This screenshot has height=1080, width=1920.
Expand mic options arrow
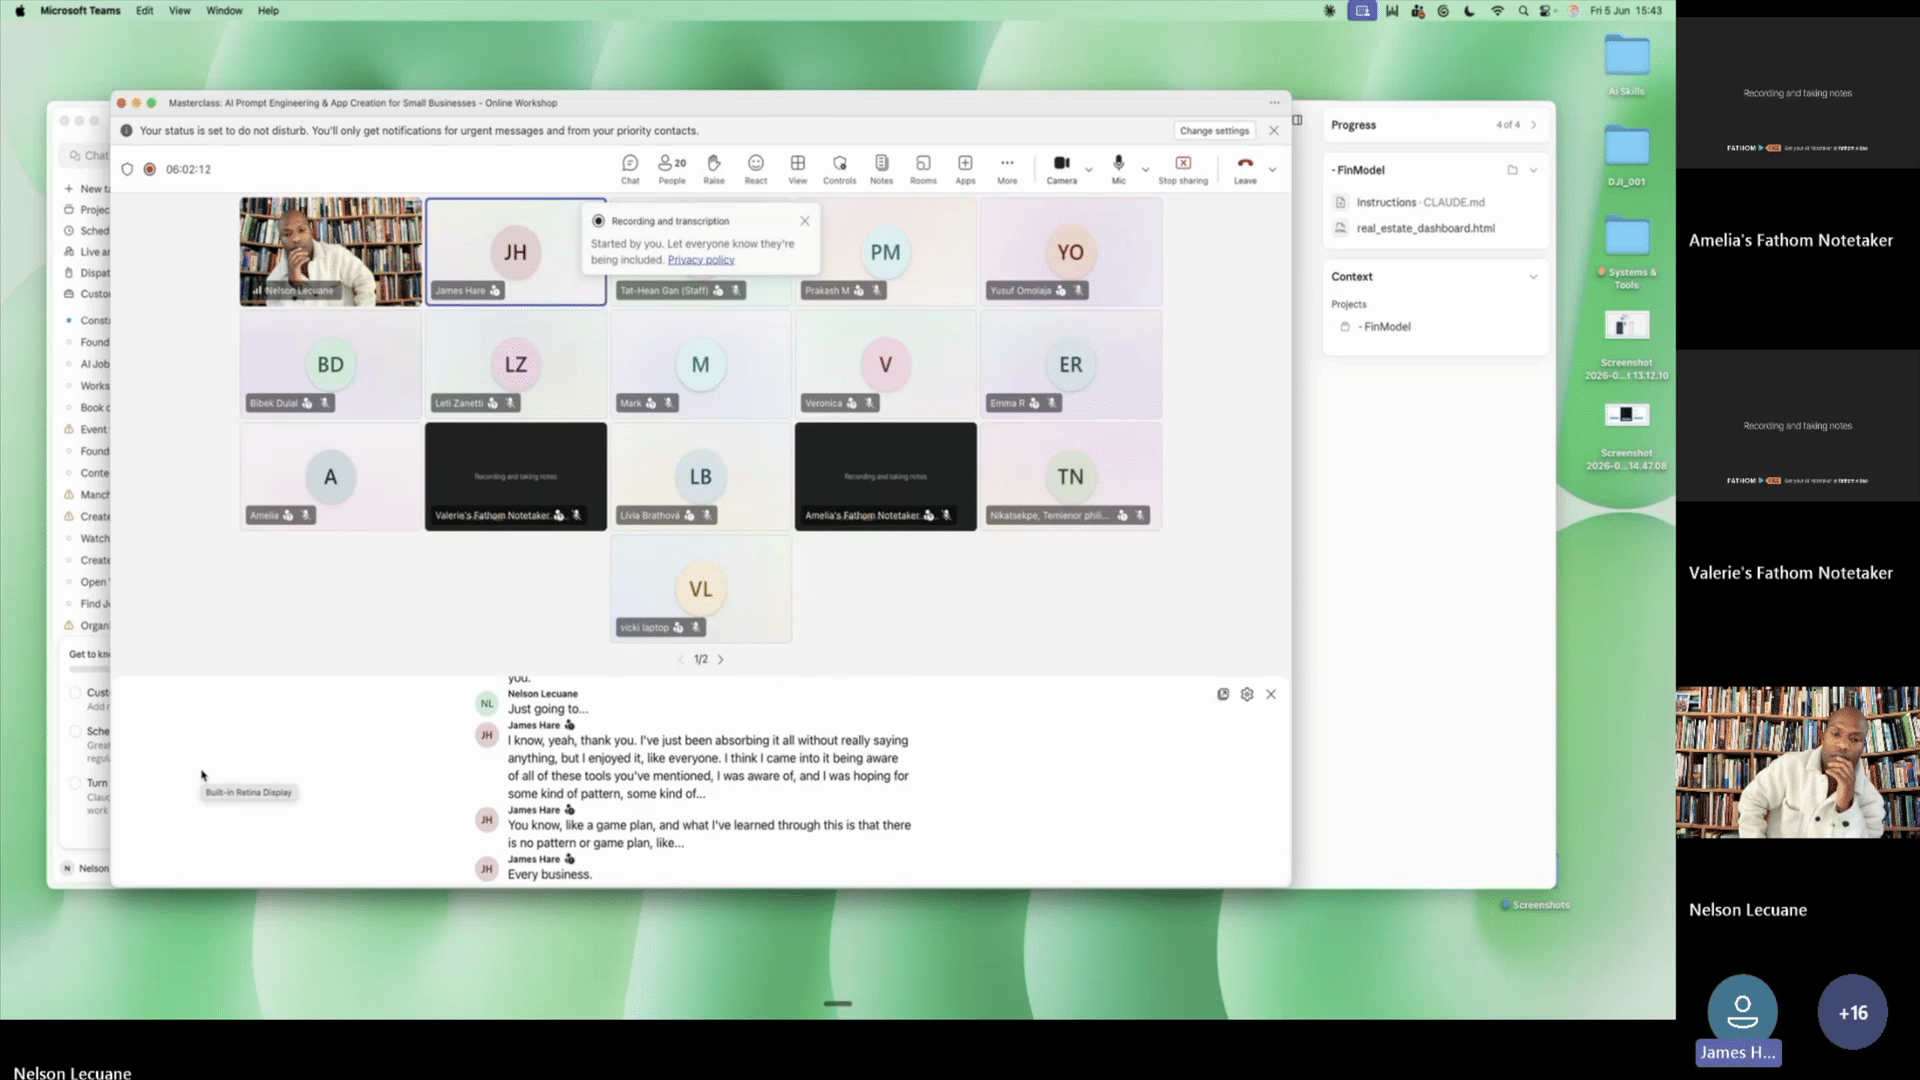1146,170
